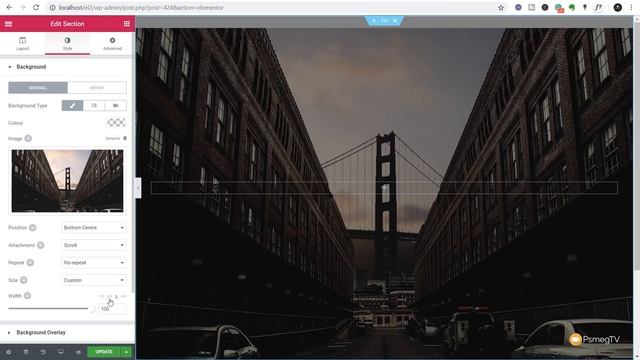This screenshot has height=360, width=640.
Task: Switch to the Layout tab
Action: tap(22, 43)
